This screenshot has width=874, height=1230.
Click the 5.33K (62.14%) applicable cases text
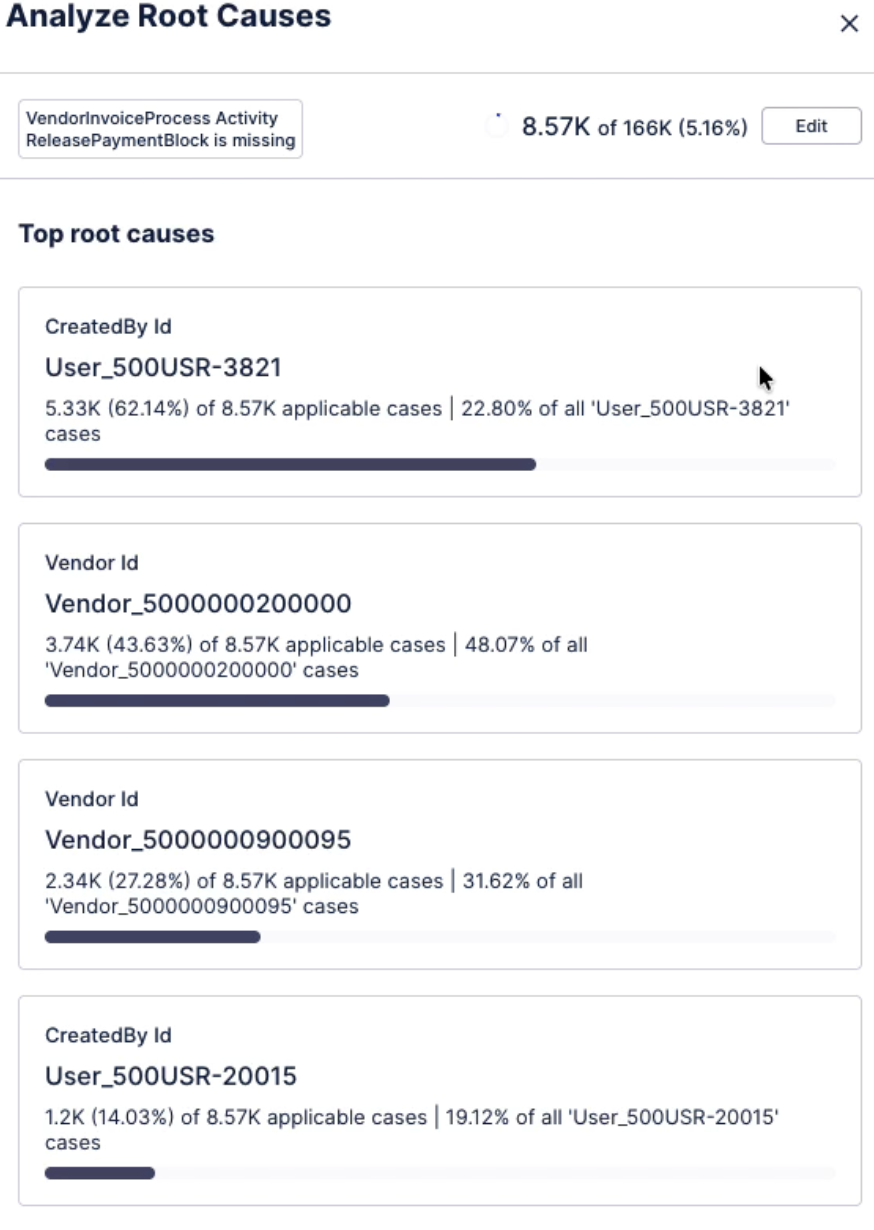click(x=243, y=409)
